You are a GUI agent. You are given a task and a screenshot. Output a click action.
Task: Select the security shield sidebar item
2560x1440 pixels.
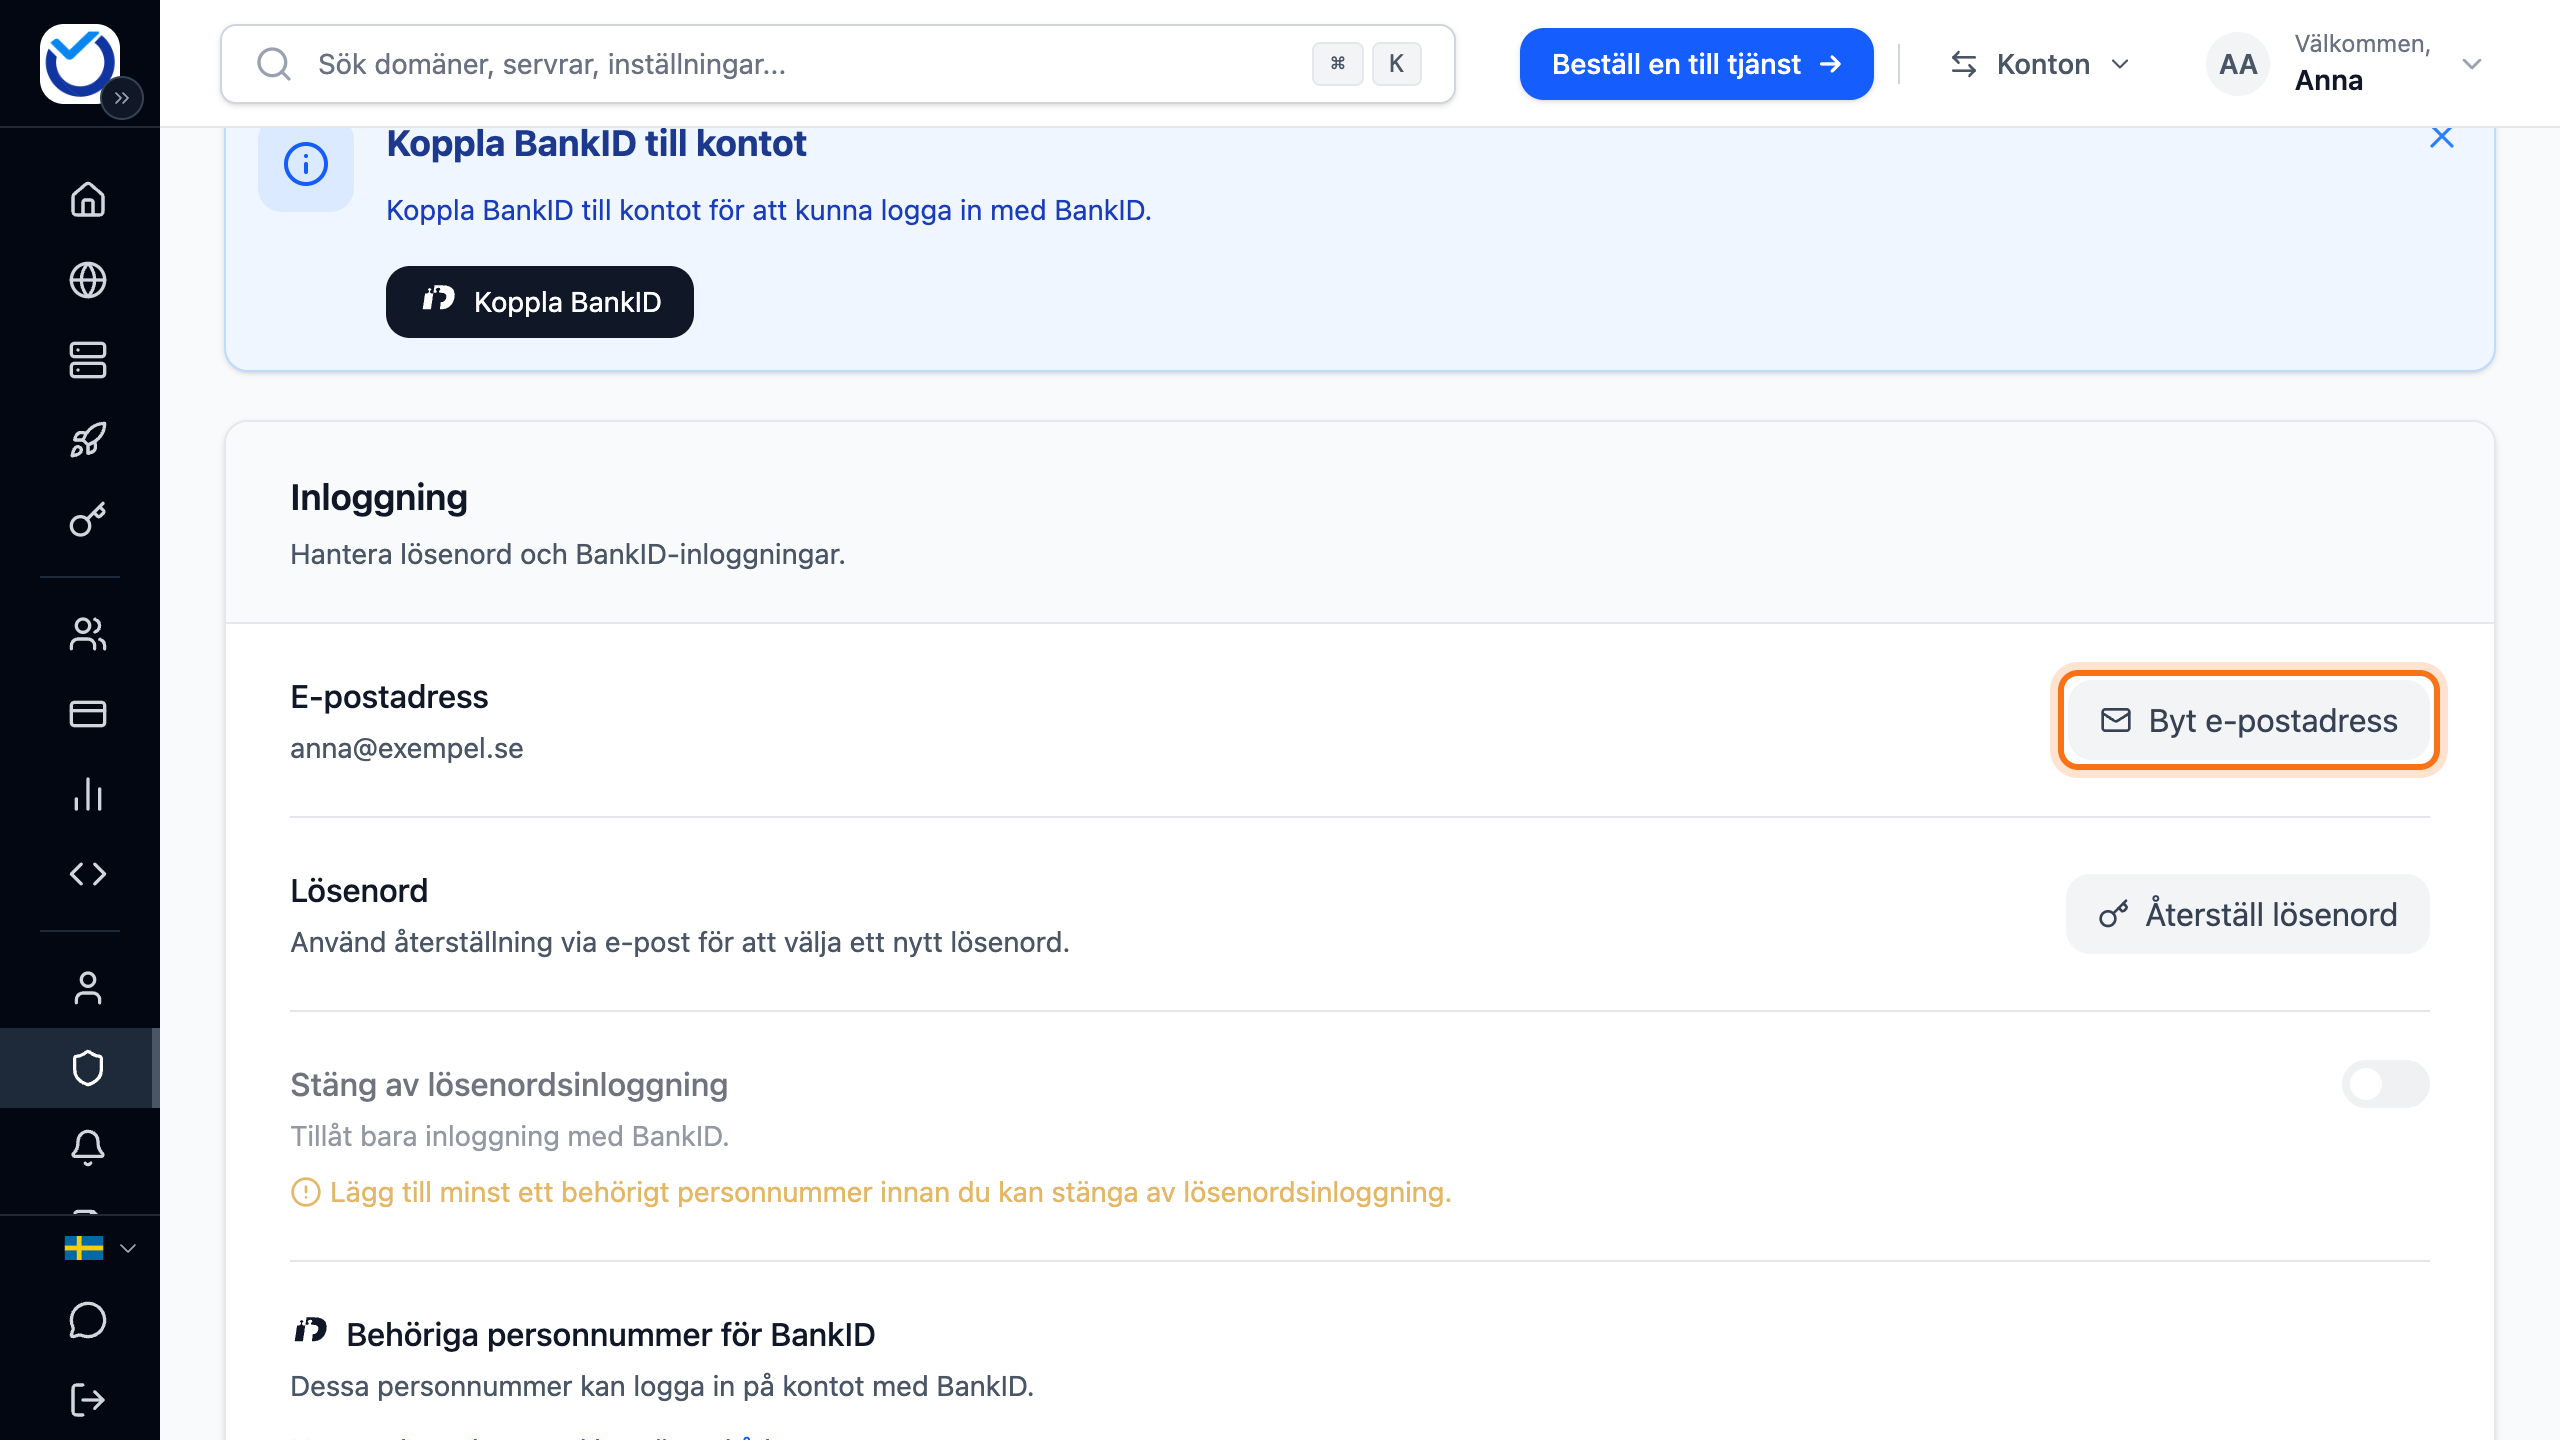[x=88, y=1068]
